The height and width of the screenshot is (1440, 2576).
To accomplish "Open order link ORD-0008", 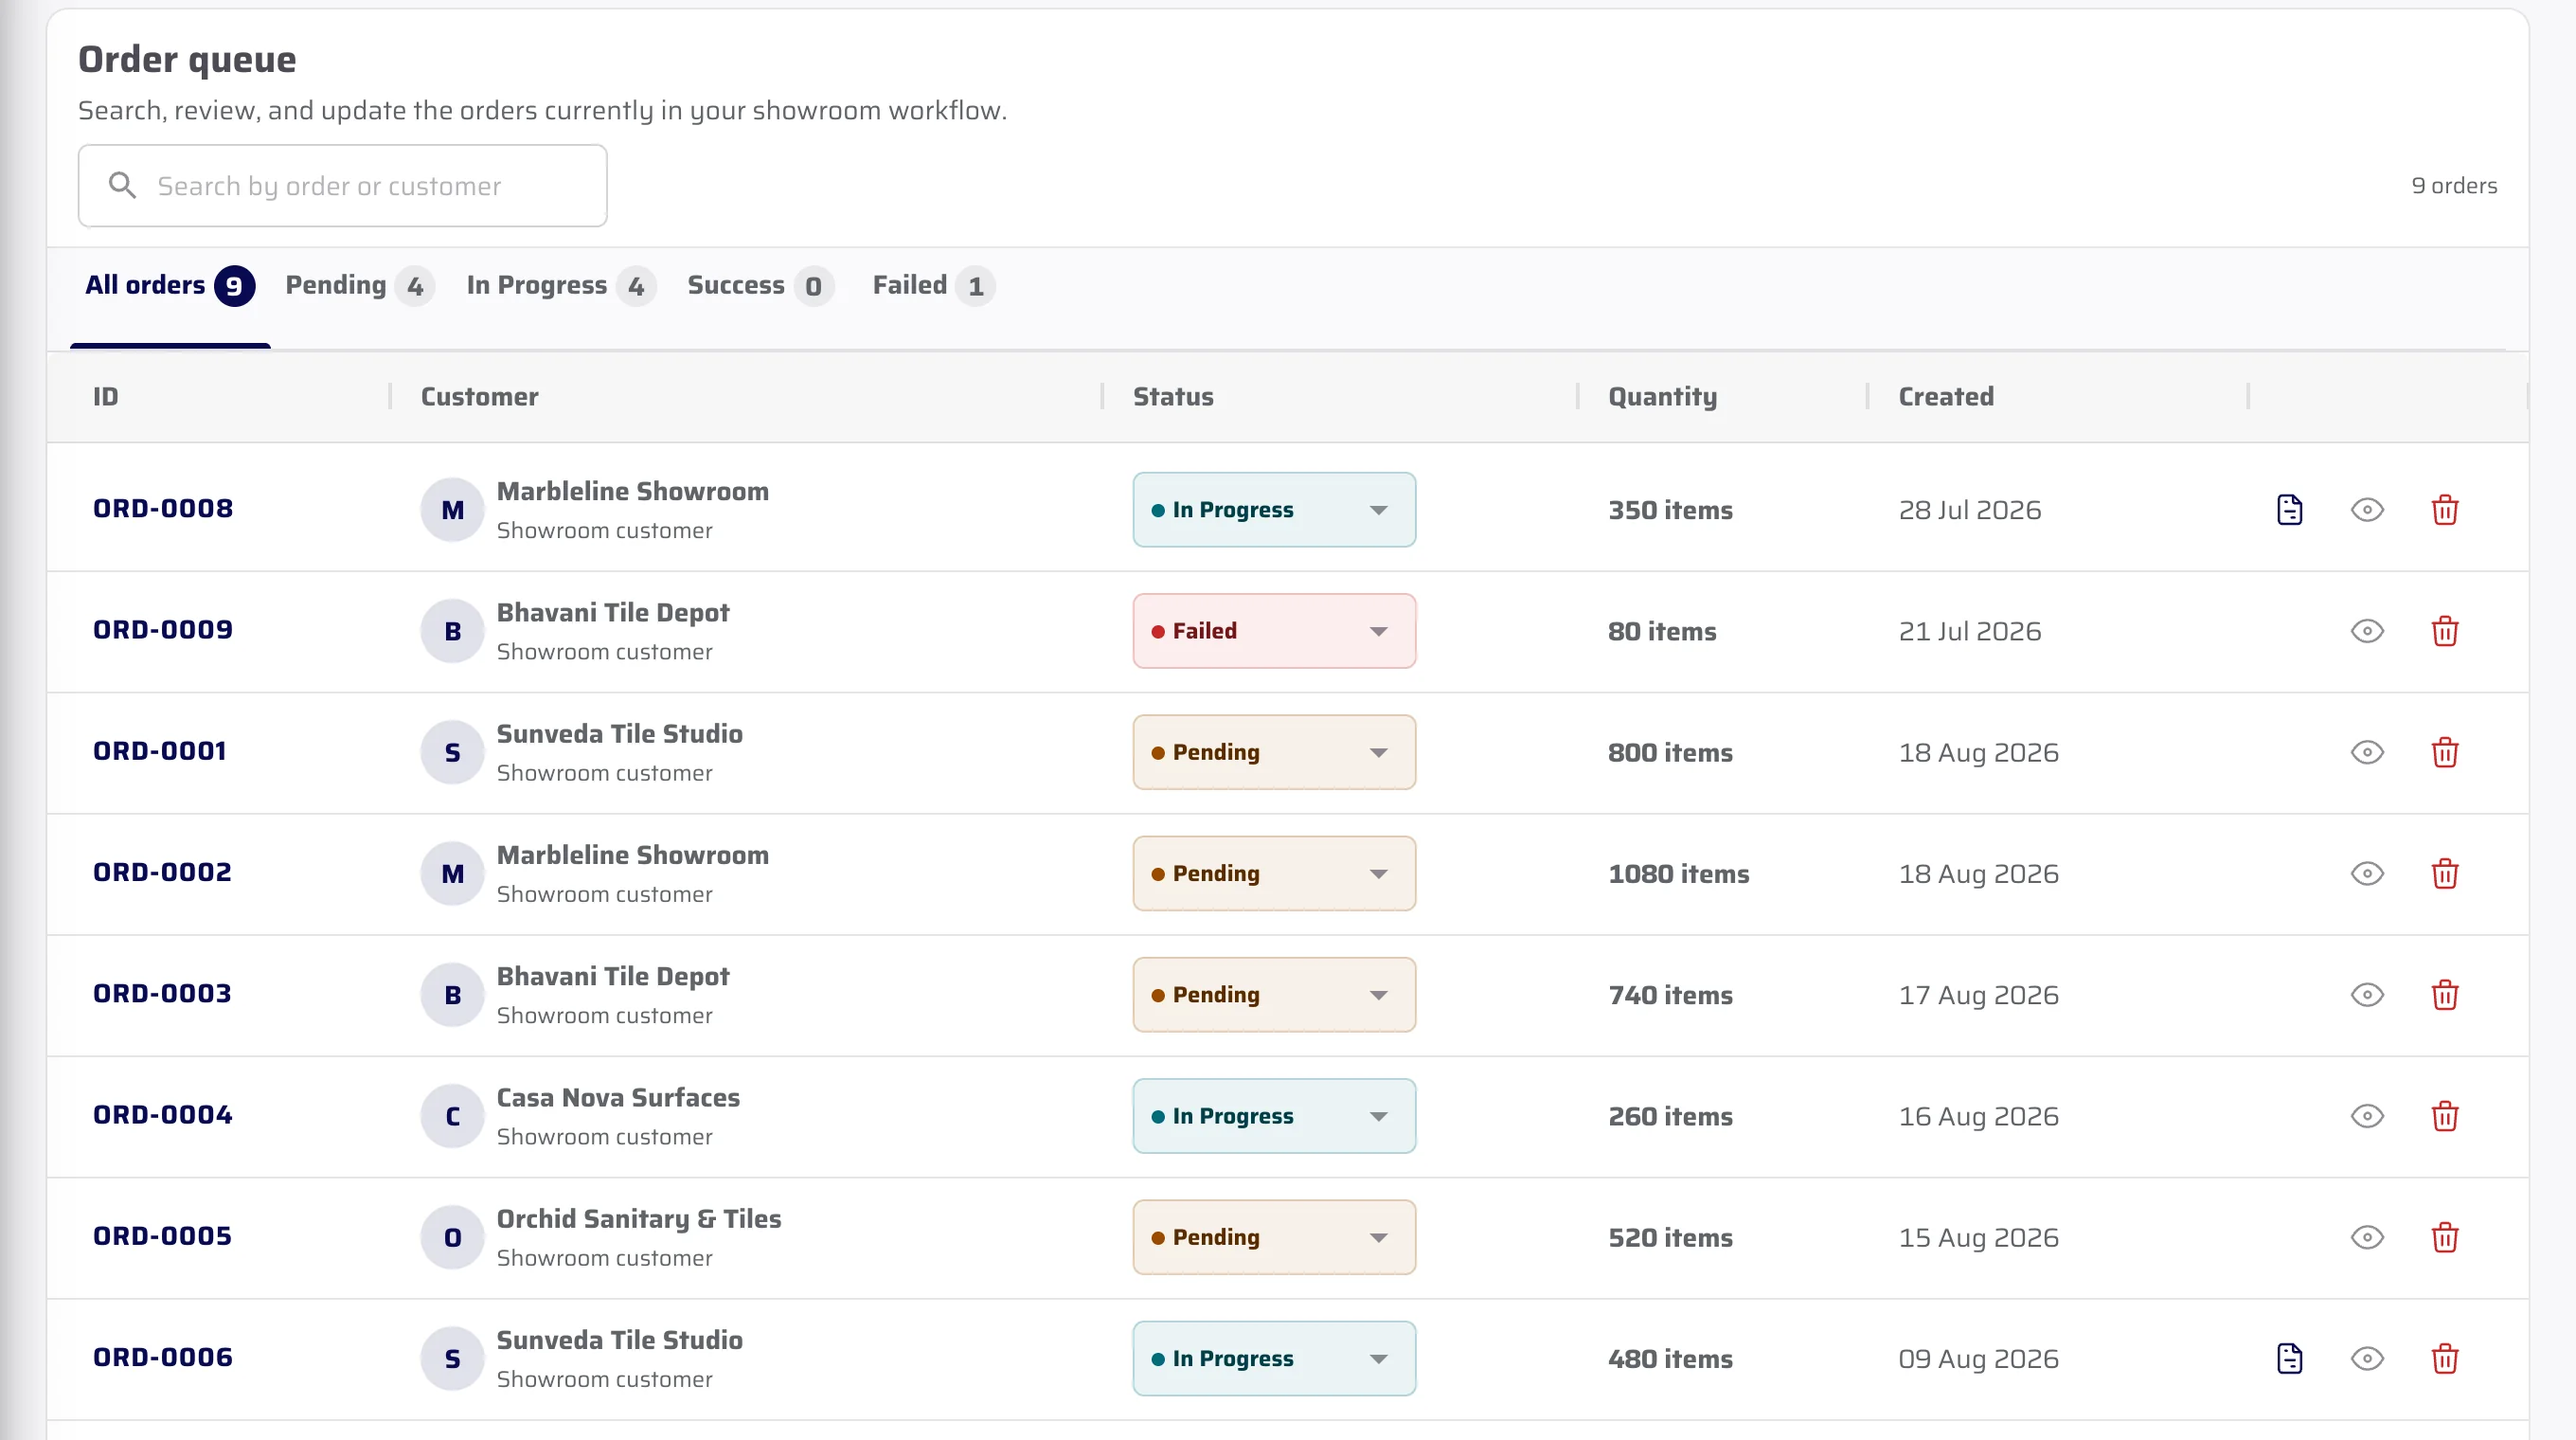I will (x=163, y=508).
